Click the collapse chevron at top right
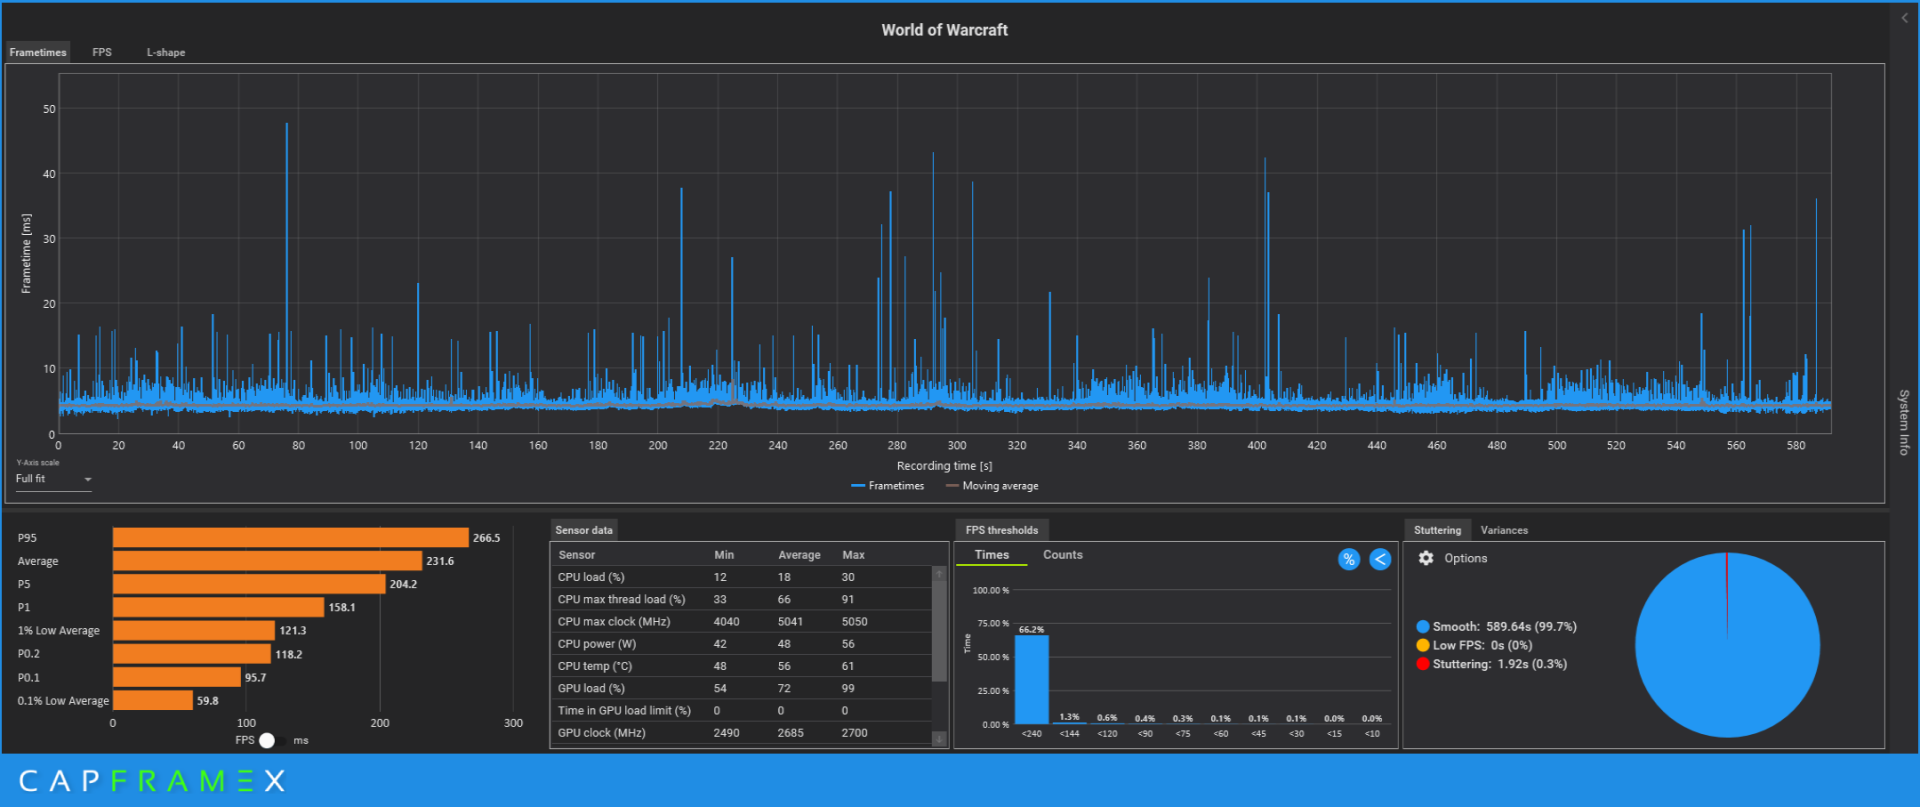 coord(1904,18)
